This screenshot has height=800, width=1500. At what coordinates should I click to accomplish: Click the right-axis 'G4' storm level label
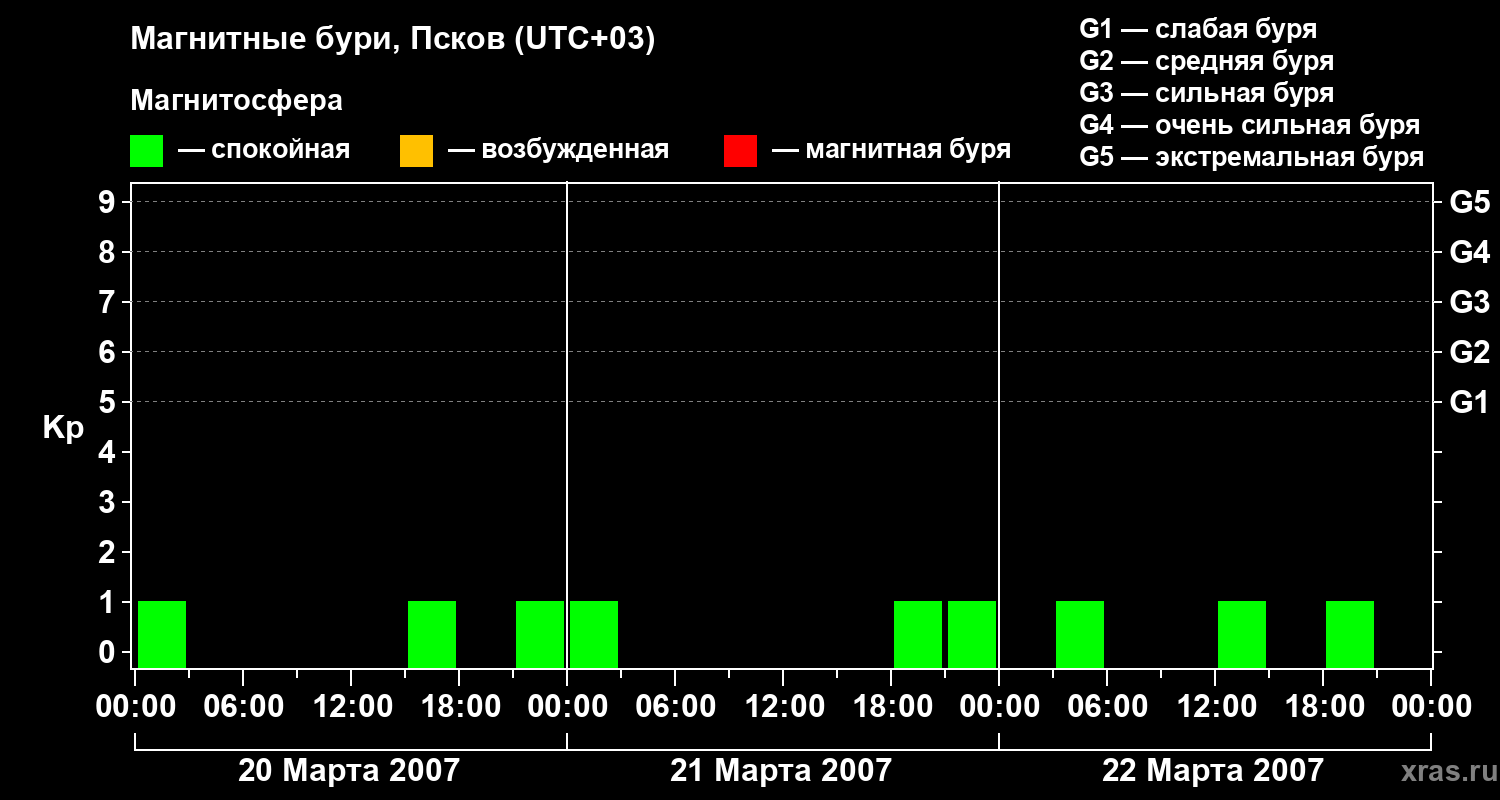tap(1470, 252)
